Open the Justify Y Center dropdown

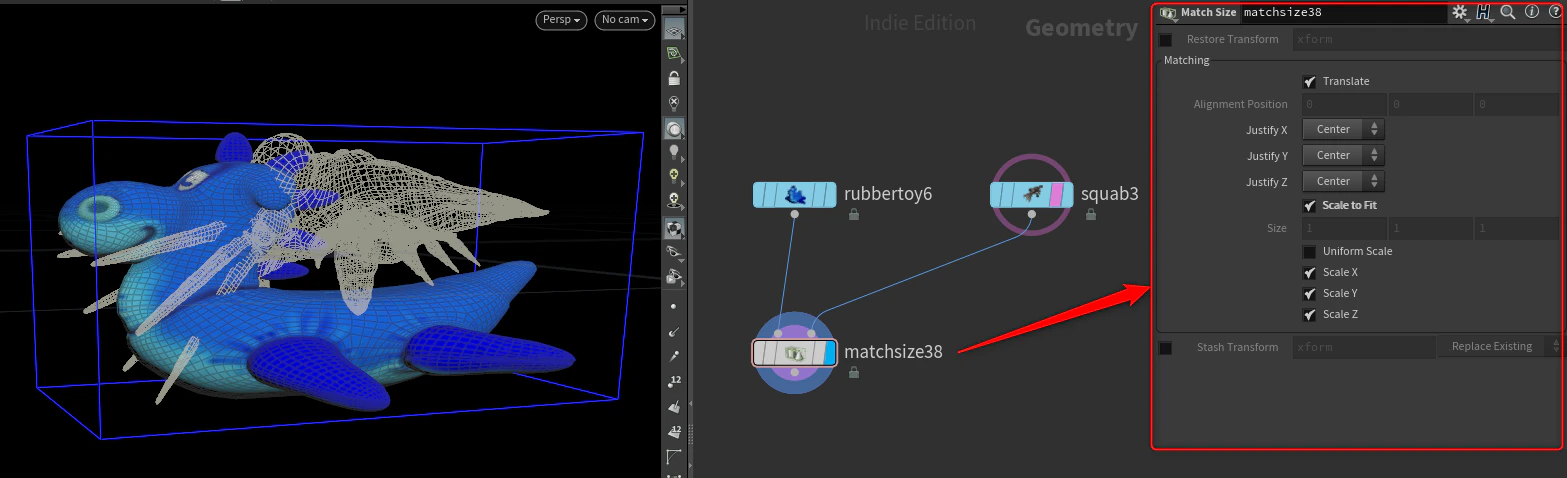point(1343,155)
